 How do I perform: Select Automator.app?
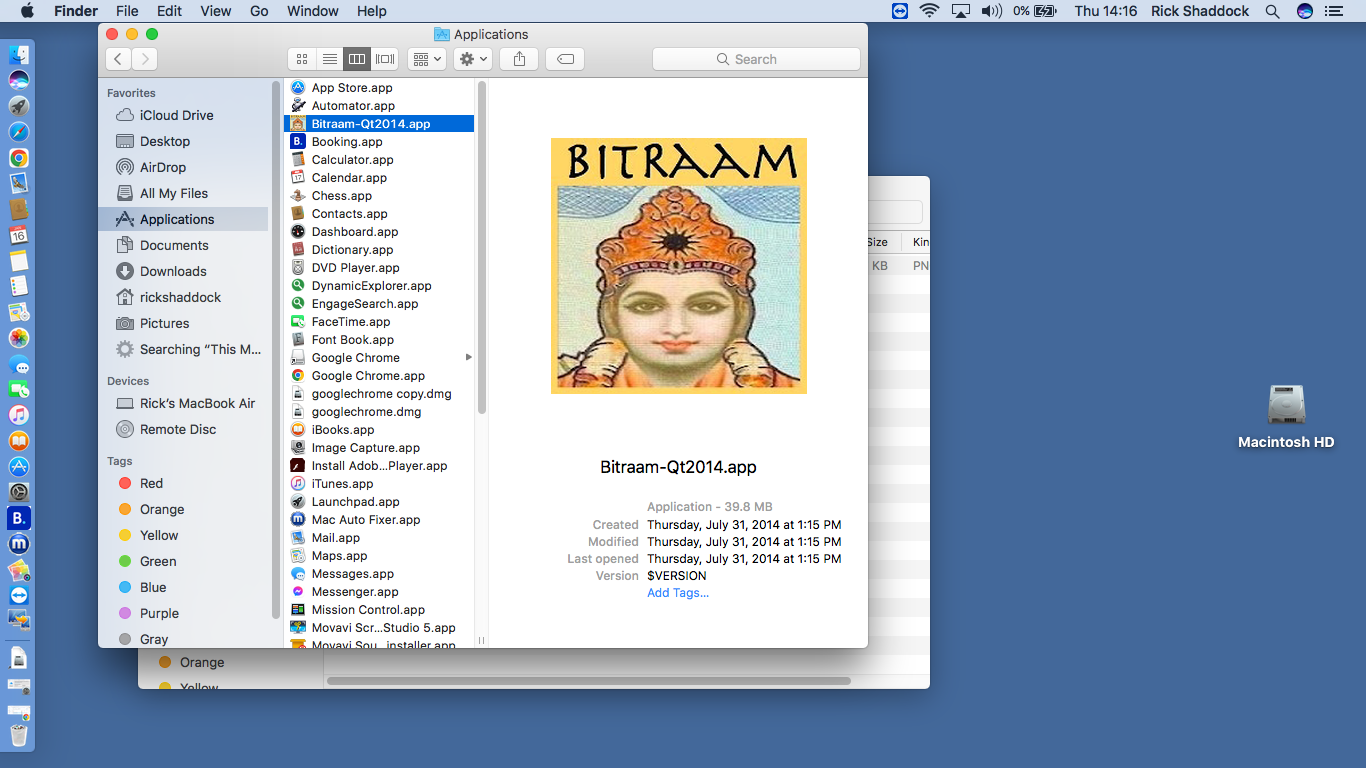coord(353,106)
